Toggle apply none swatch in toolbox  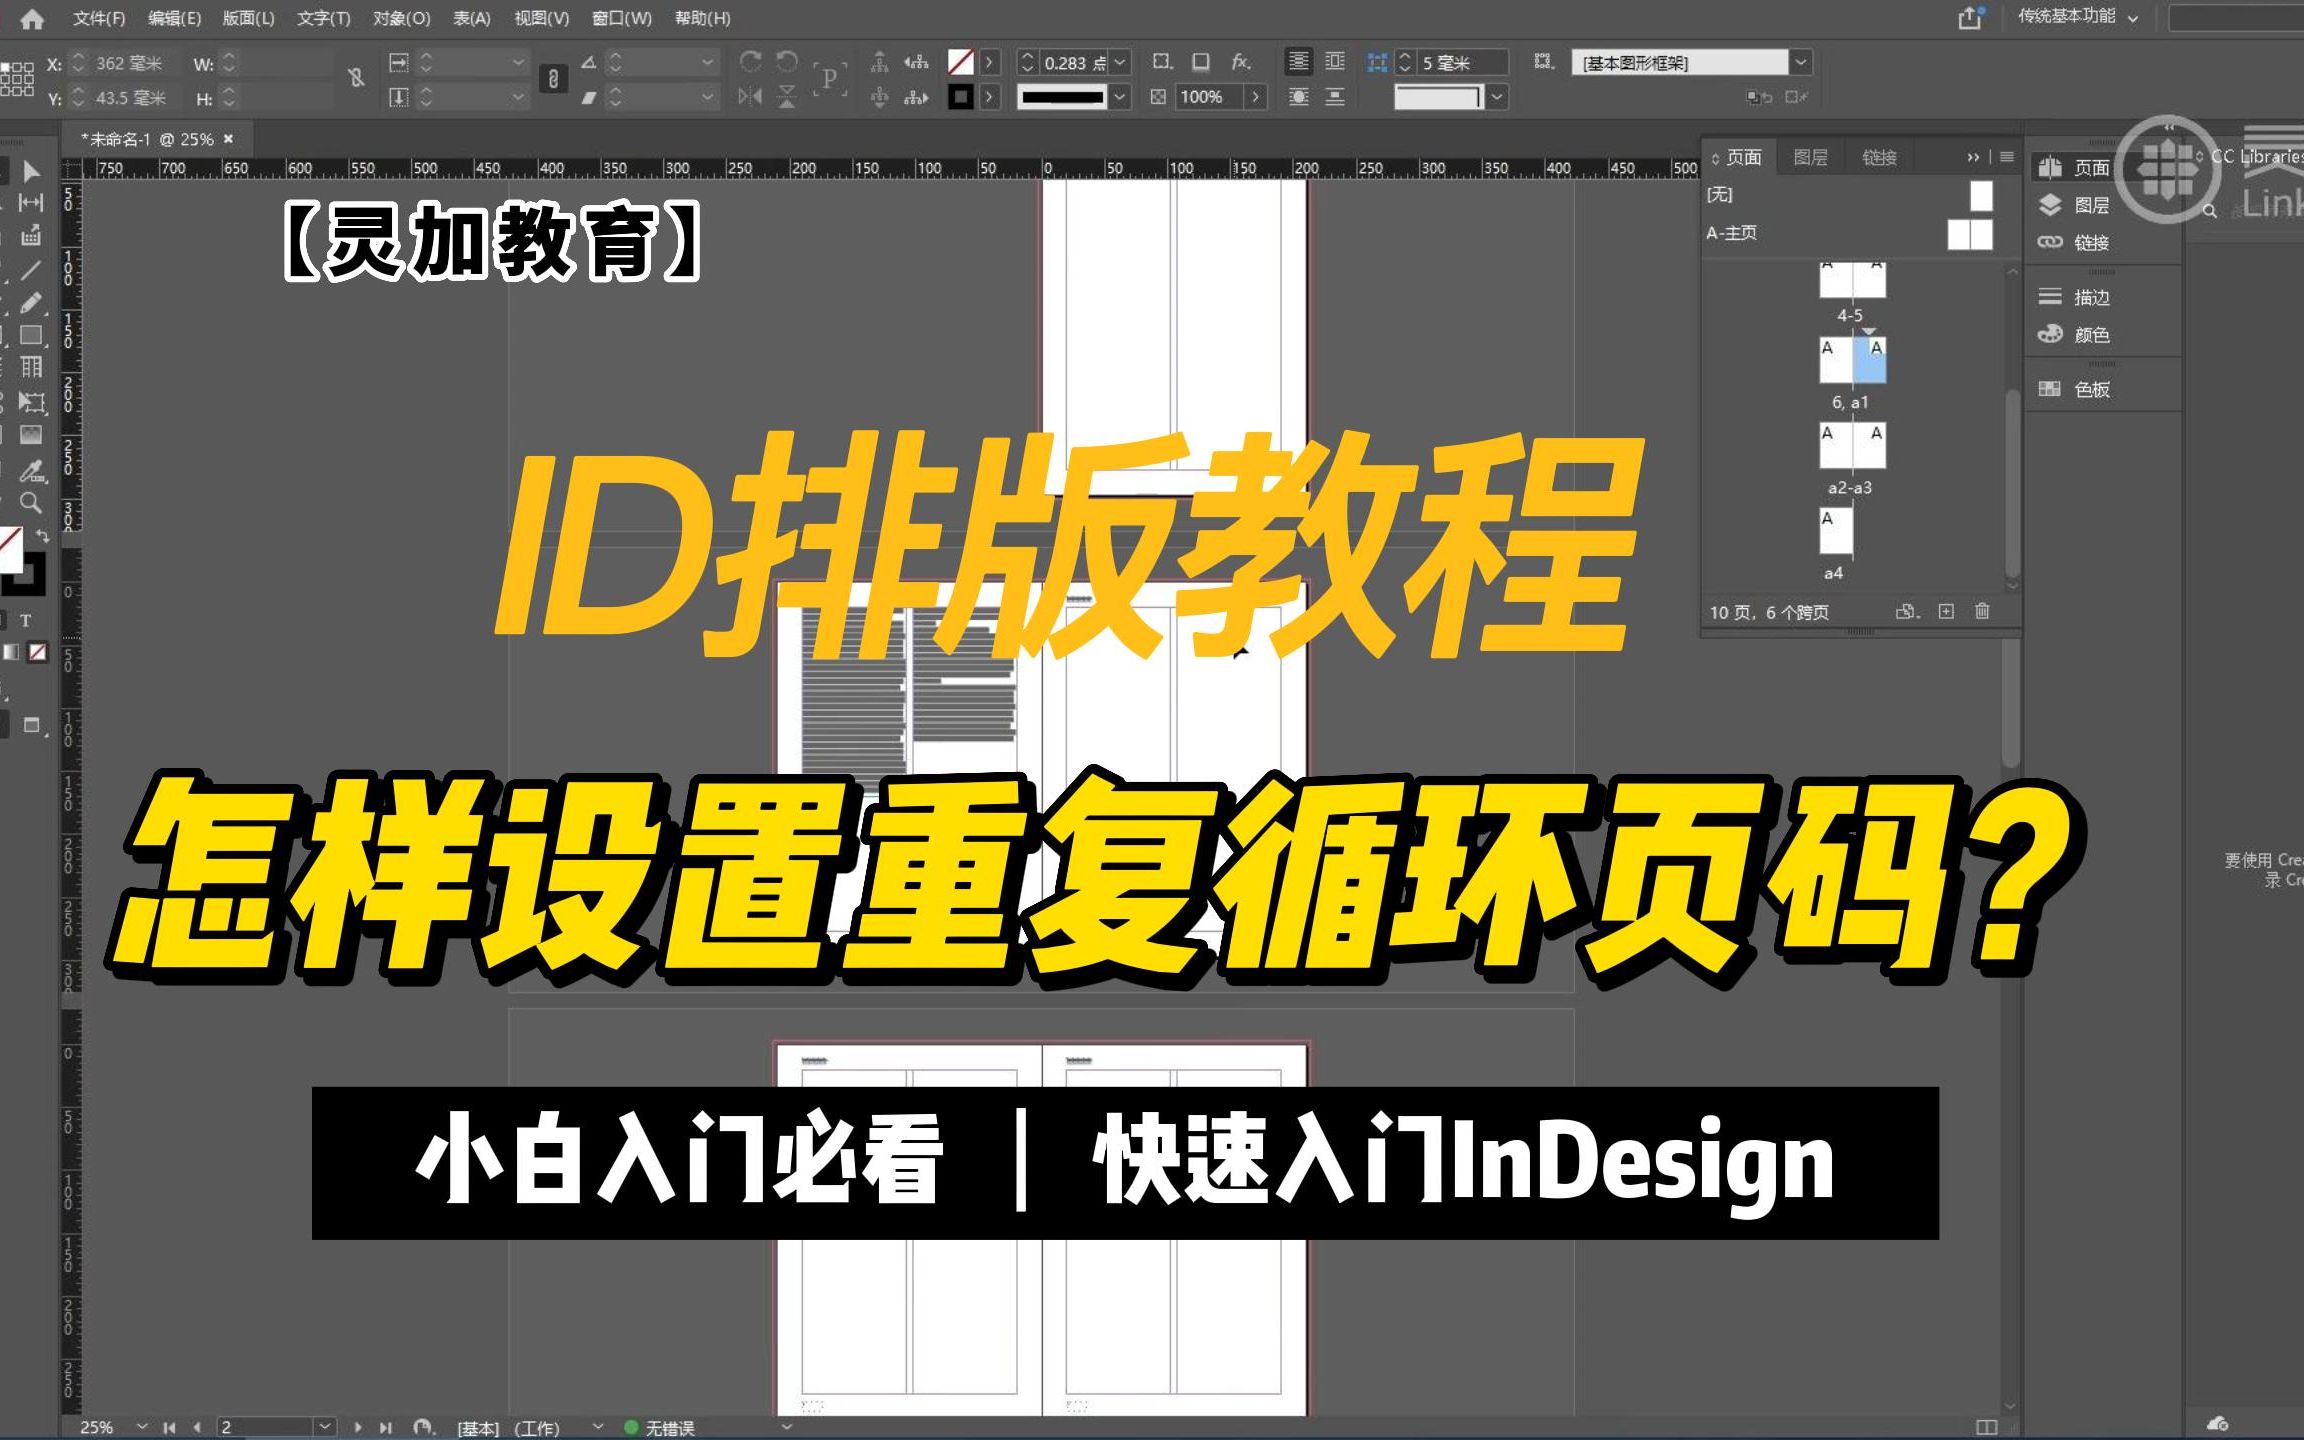[38, 652]
